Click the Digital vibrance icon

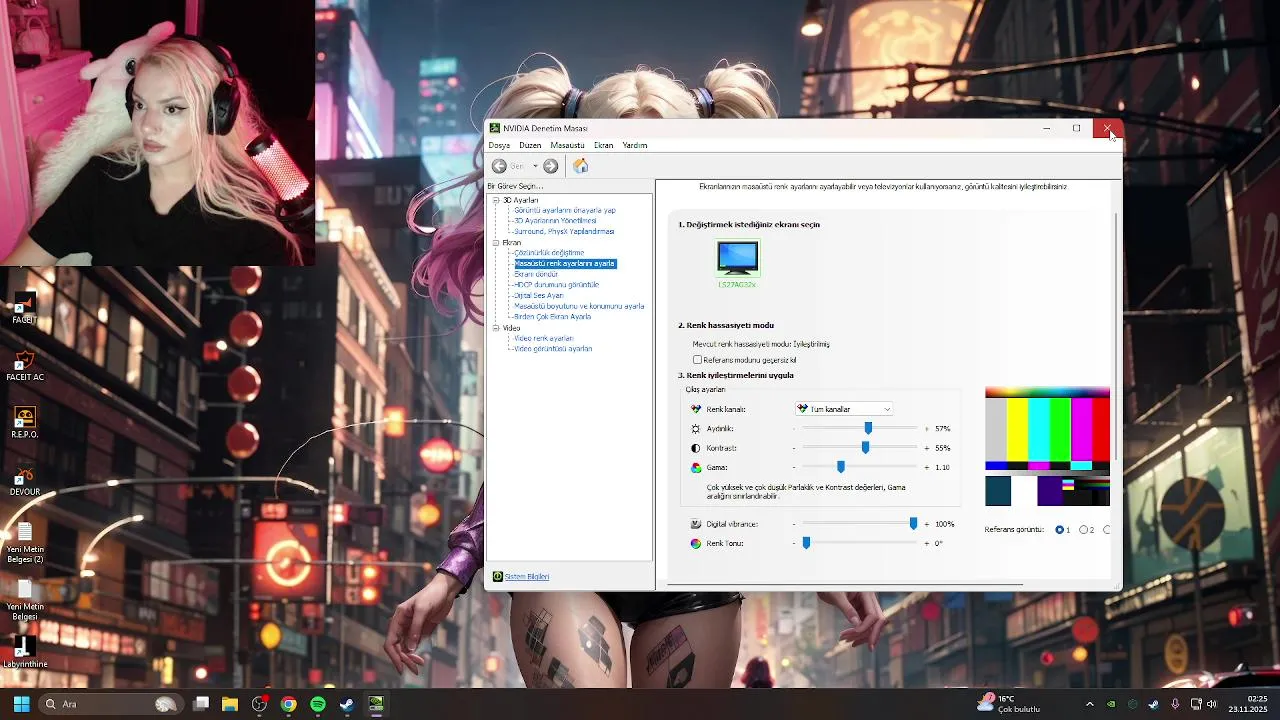(696, 524)
